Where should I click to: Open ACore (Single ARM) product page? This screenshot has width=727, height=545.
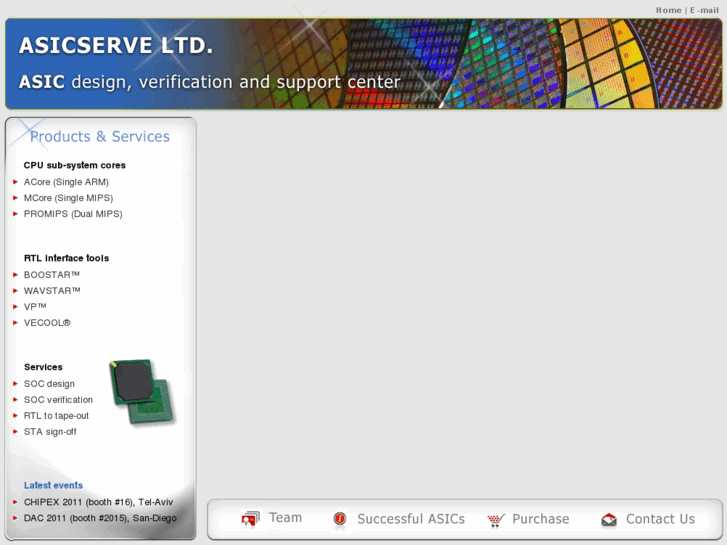[66, 182]
